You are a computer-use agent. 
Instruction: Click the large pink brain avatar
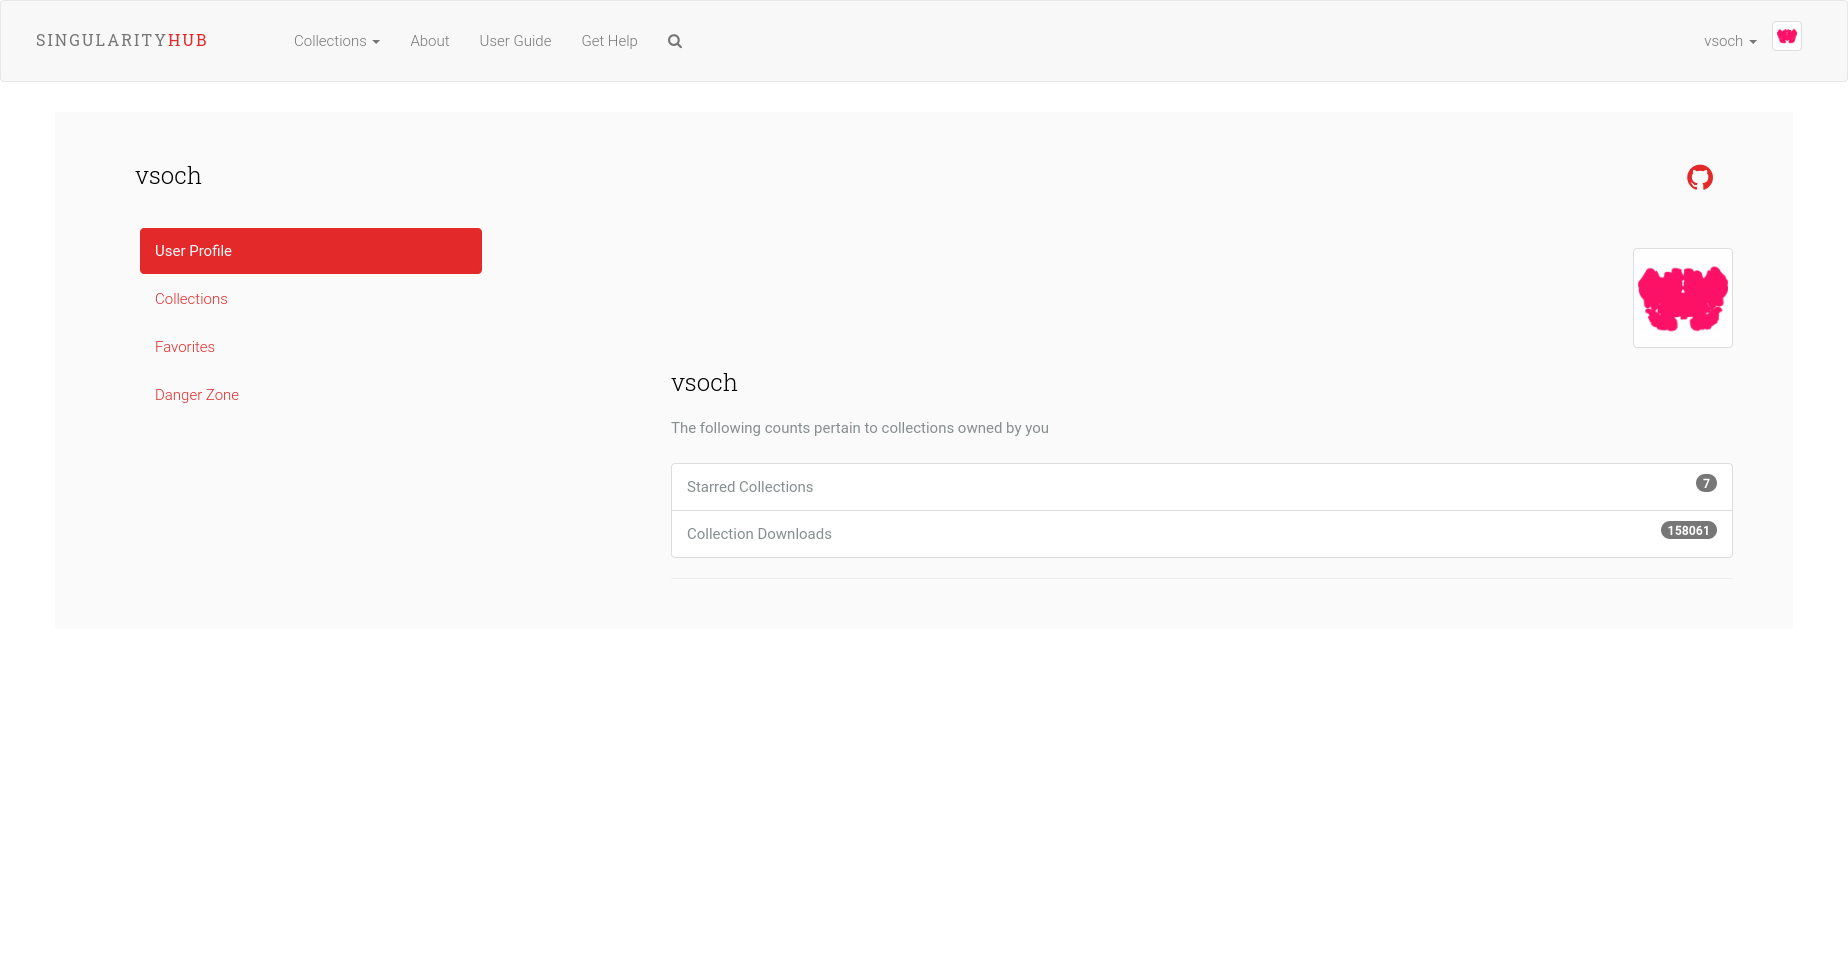click(x=1683, y=298)
